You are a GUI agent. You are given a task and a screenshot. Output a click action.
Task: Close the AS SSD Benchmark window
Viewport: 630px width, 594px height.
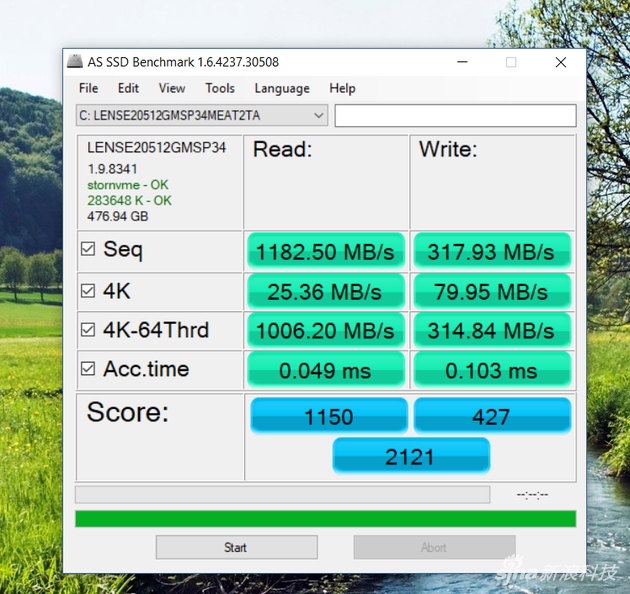point(561,62)
